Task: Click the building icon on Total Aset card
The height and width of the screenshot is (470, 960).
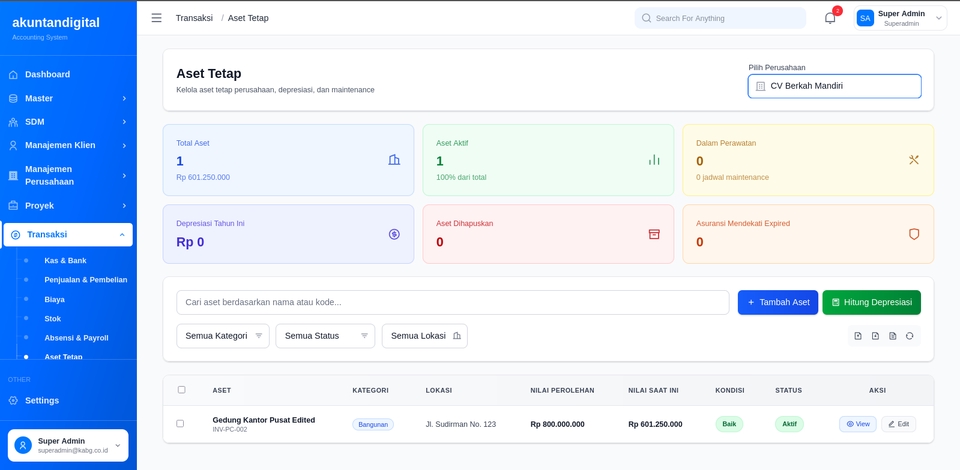Action: click(x=394, y=160)
